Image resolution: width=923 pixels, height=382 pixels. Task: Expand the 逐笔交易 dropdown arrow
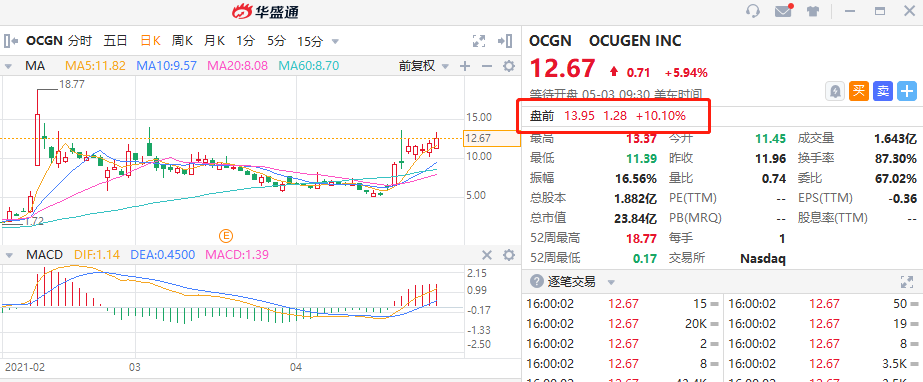611,282
